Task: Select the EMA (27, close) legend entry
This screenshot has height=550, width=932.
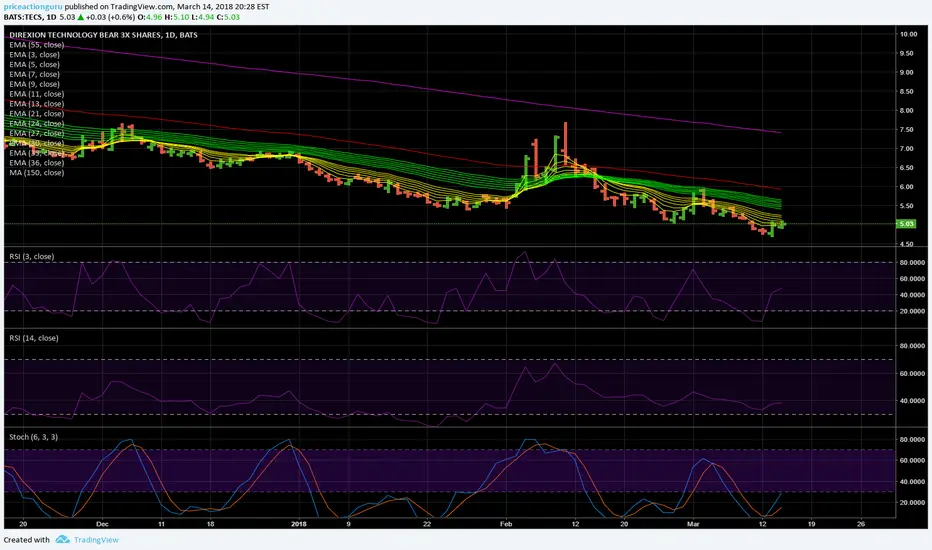Action: point(36,133)
